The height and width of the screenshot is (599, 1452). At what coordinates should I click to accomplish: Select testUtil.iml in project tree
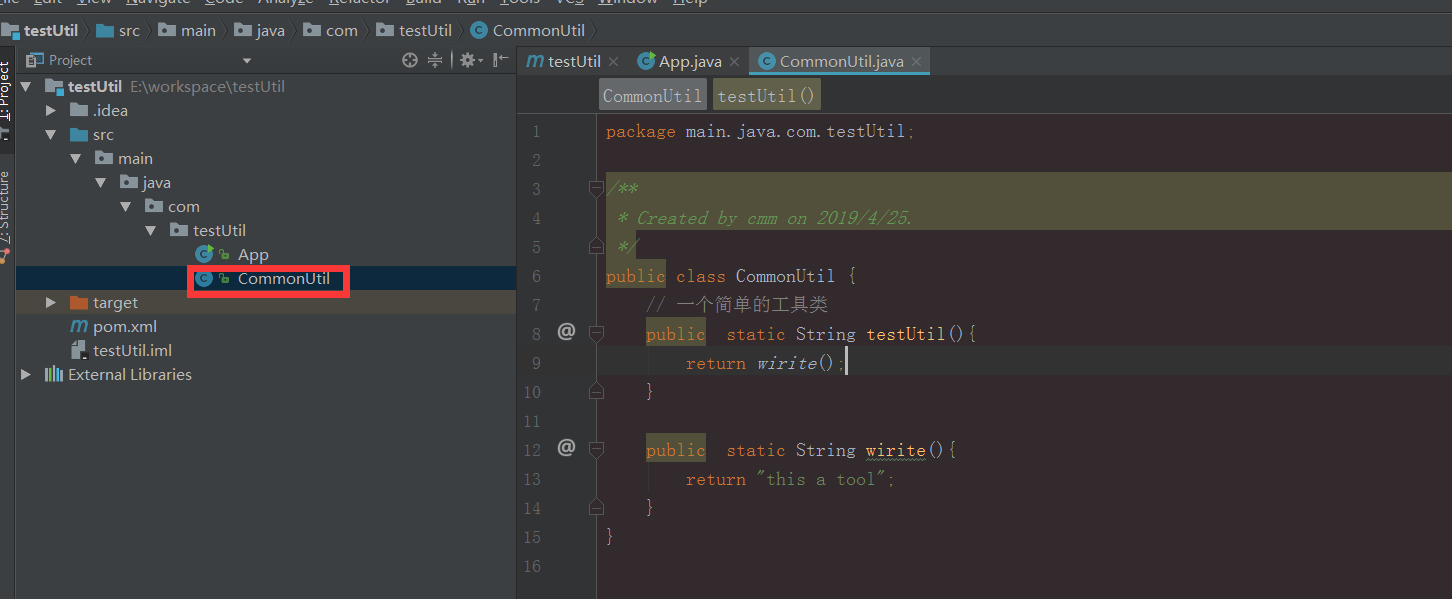click(x=133, y=350)
